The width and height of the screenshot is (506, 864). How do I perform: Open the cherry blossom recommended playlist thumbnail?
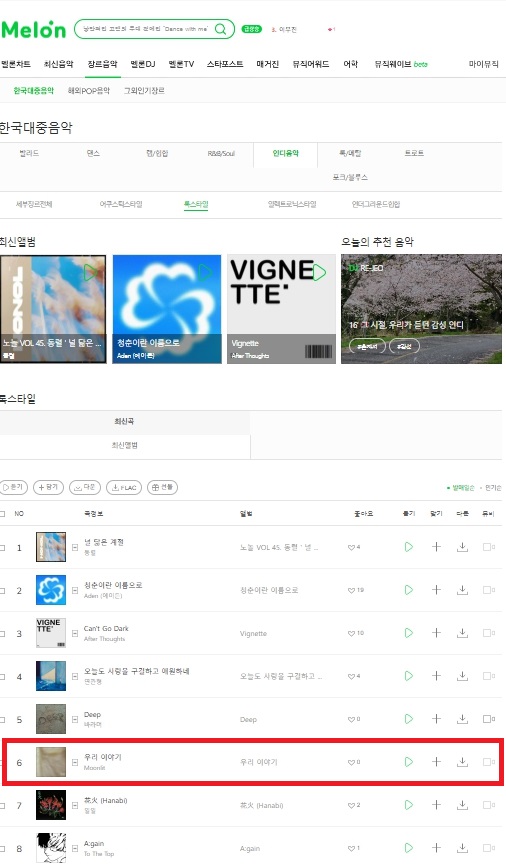point(421,309)
